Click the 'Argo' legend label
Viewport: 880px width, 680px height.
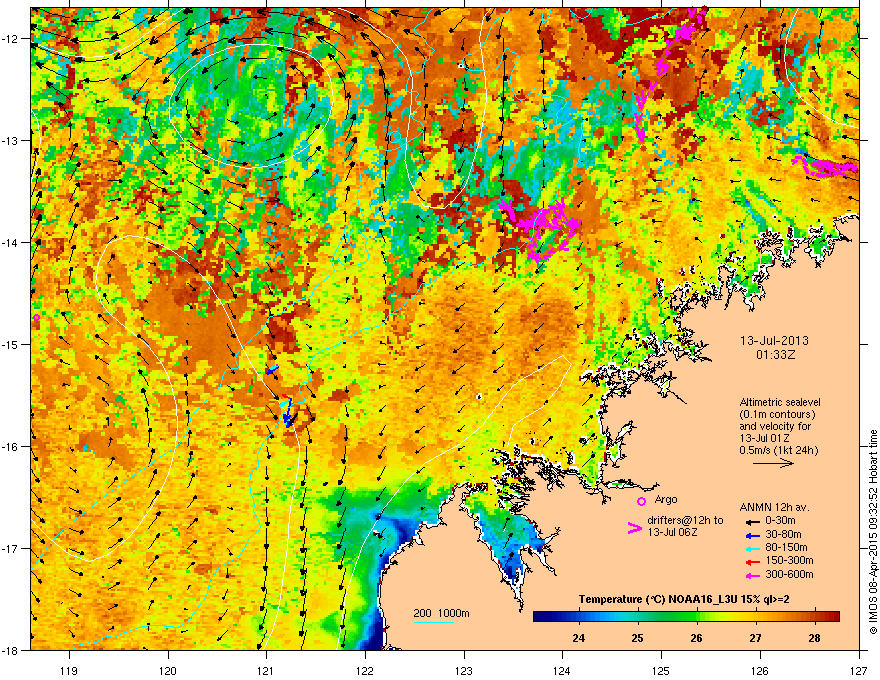tap(666, 499)
